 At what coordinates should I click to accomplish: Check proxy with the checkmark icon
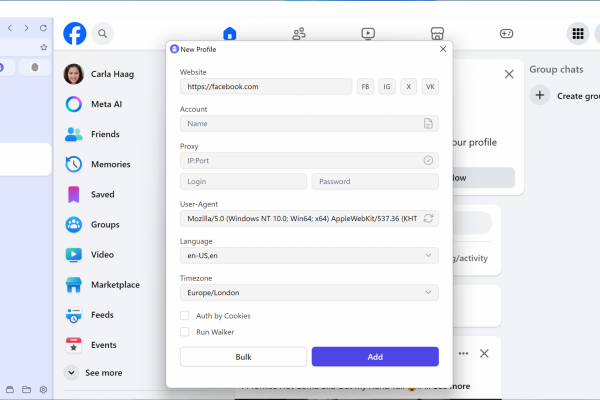pos(428,160)
